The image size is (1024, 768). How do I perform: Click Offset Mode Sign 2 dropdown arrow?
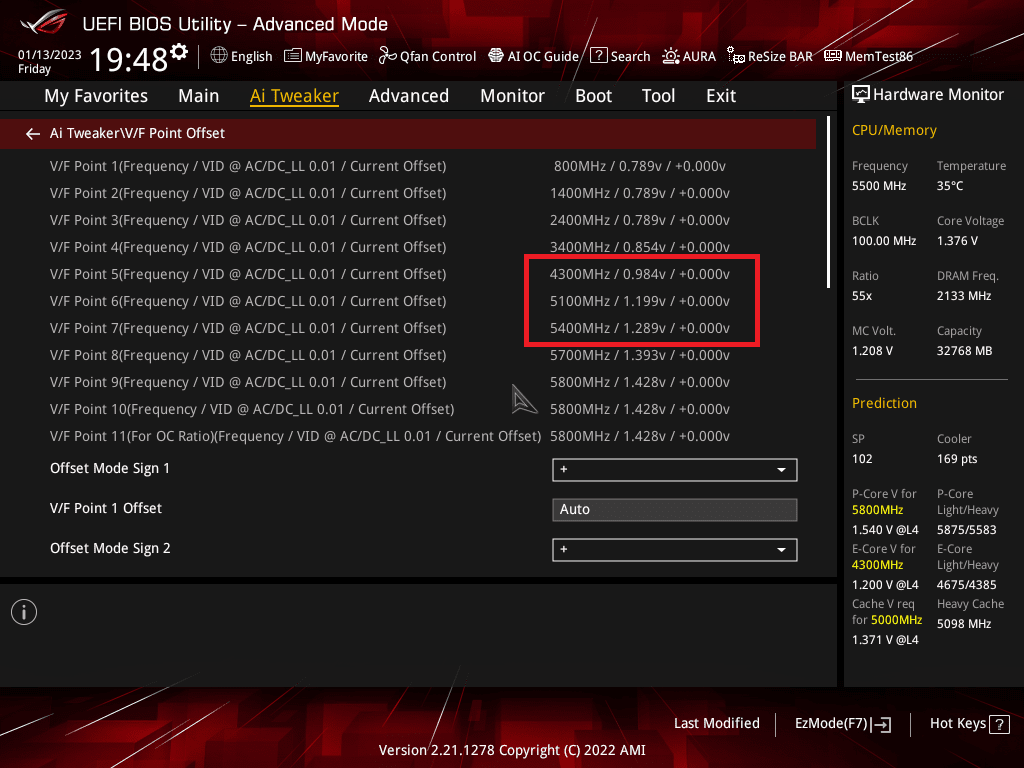point(781,551)
